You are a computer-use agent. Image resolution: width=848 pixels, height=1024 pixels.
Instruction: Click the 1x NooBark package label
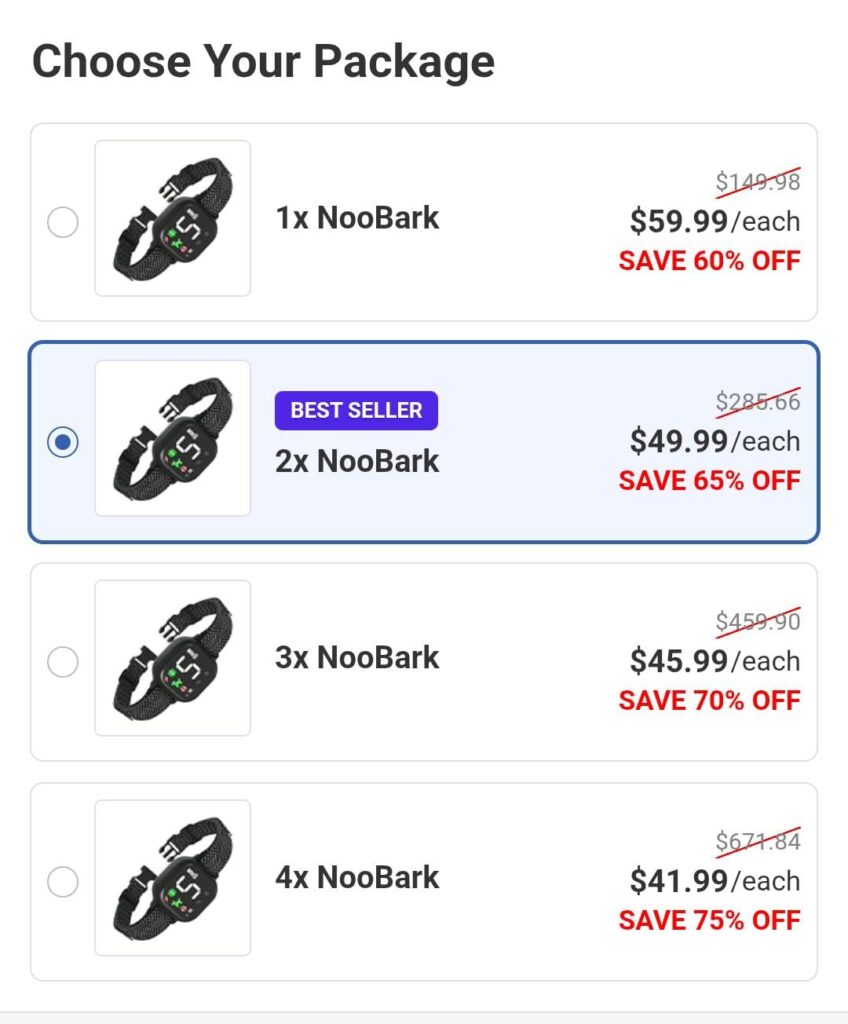(x=357, y=218)
